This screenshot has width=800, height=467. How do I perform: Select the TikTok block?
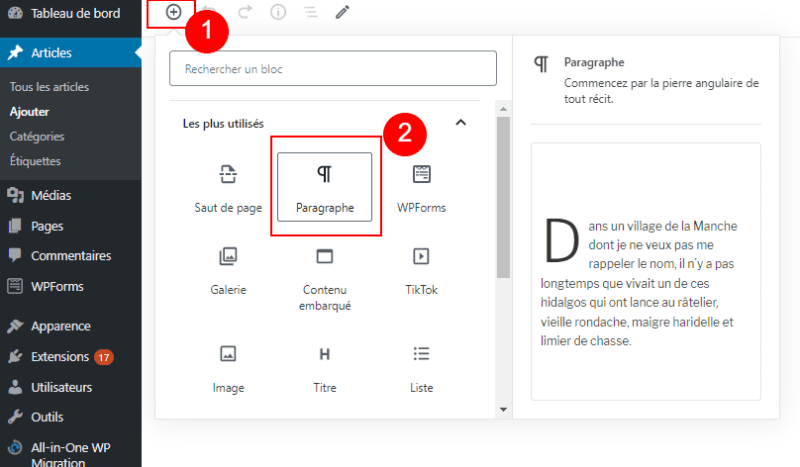421,269
